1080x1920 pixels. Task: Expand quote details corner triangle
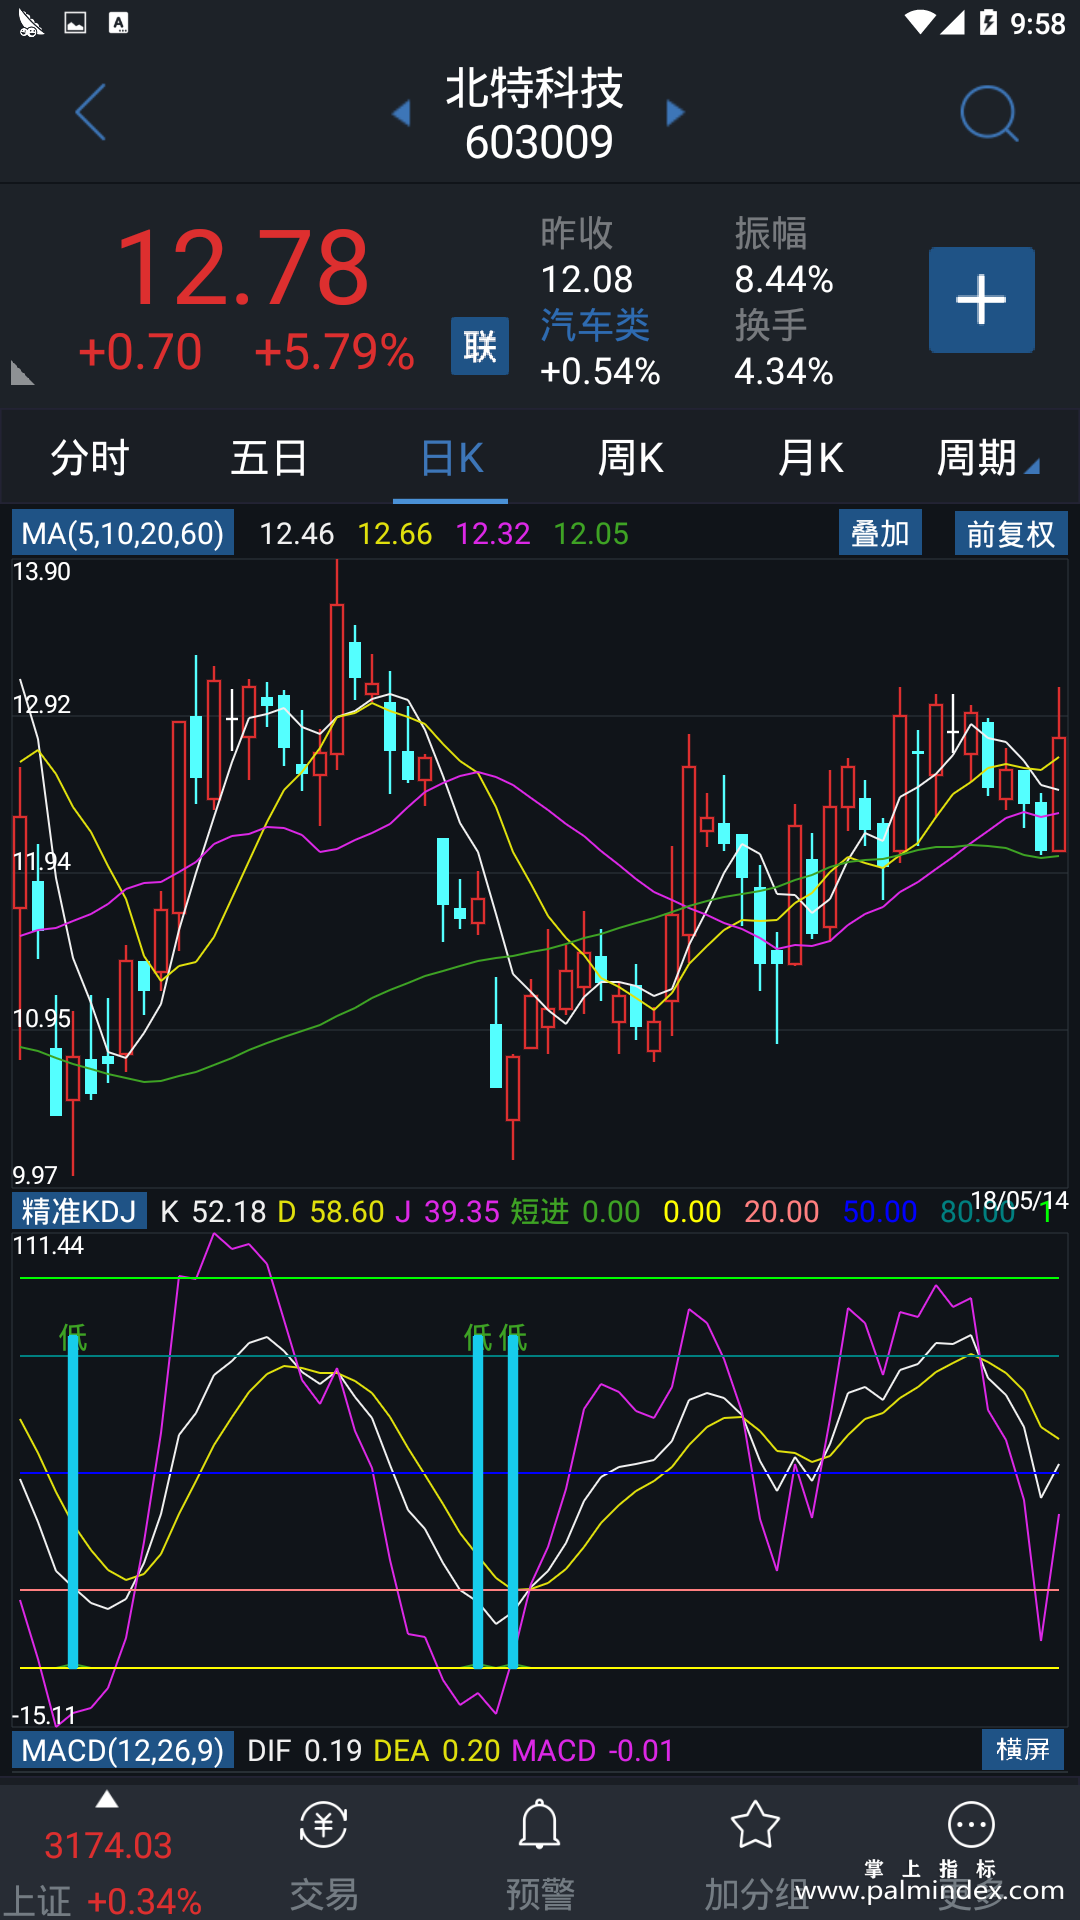coord(22,373)
